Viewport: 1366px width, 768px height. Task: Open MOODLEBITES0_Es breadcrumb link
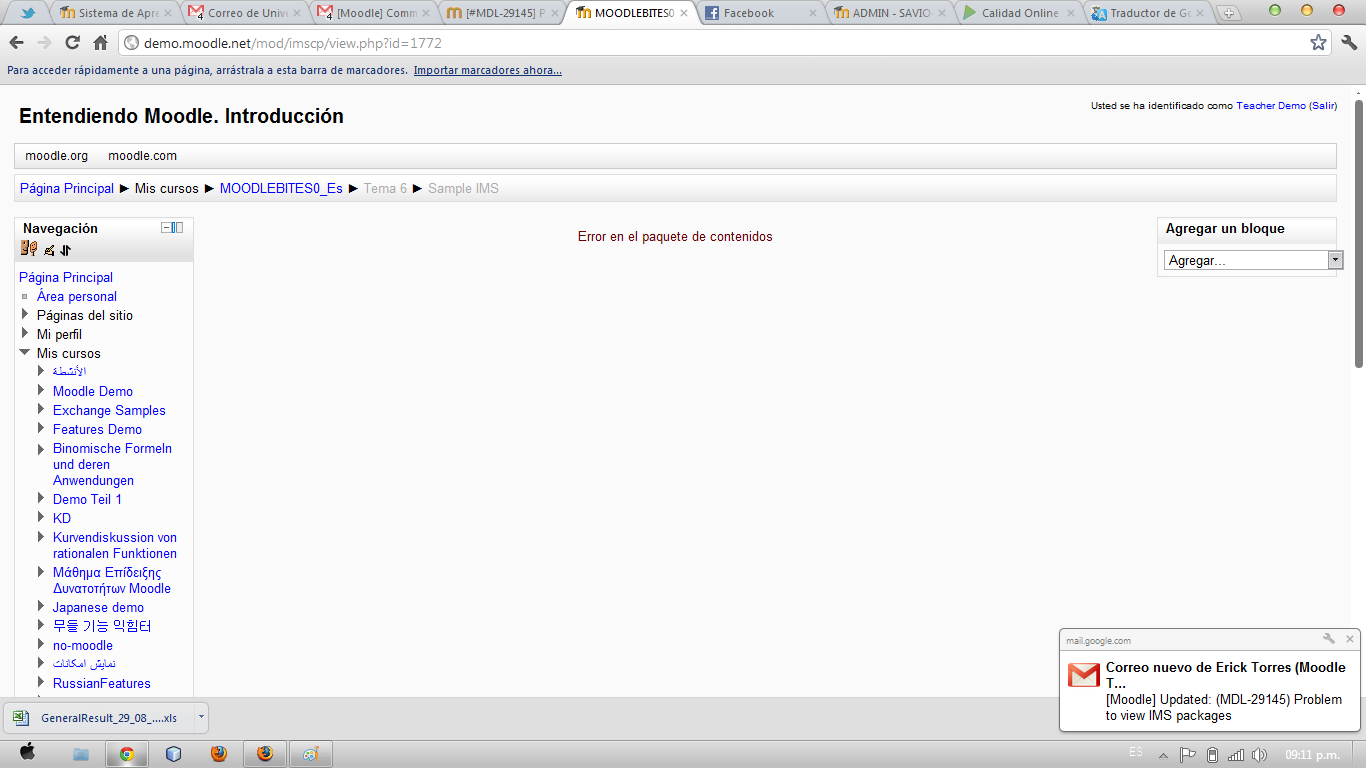281,188
